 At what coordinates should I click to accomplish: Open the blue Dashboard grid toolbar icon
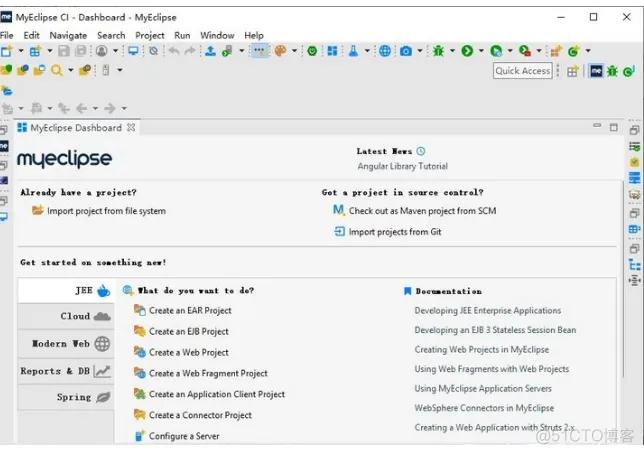click(332, 51)
